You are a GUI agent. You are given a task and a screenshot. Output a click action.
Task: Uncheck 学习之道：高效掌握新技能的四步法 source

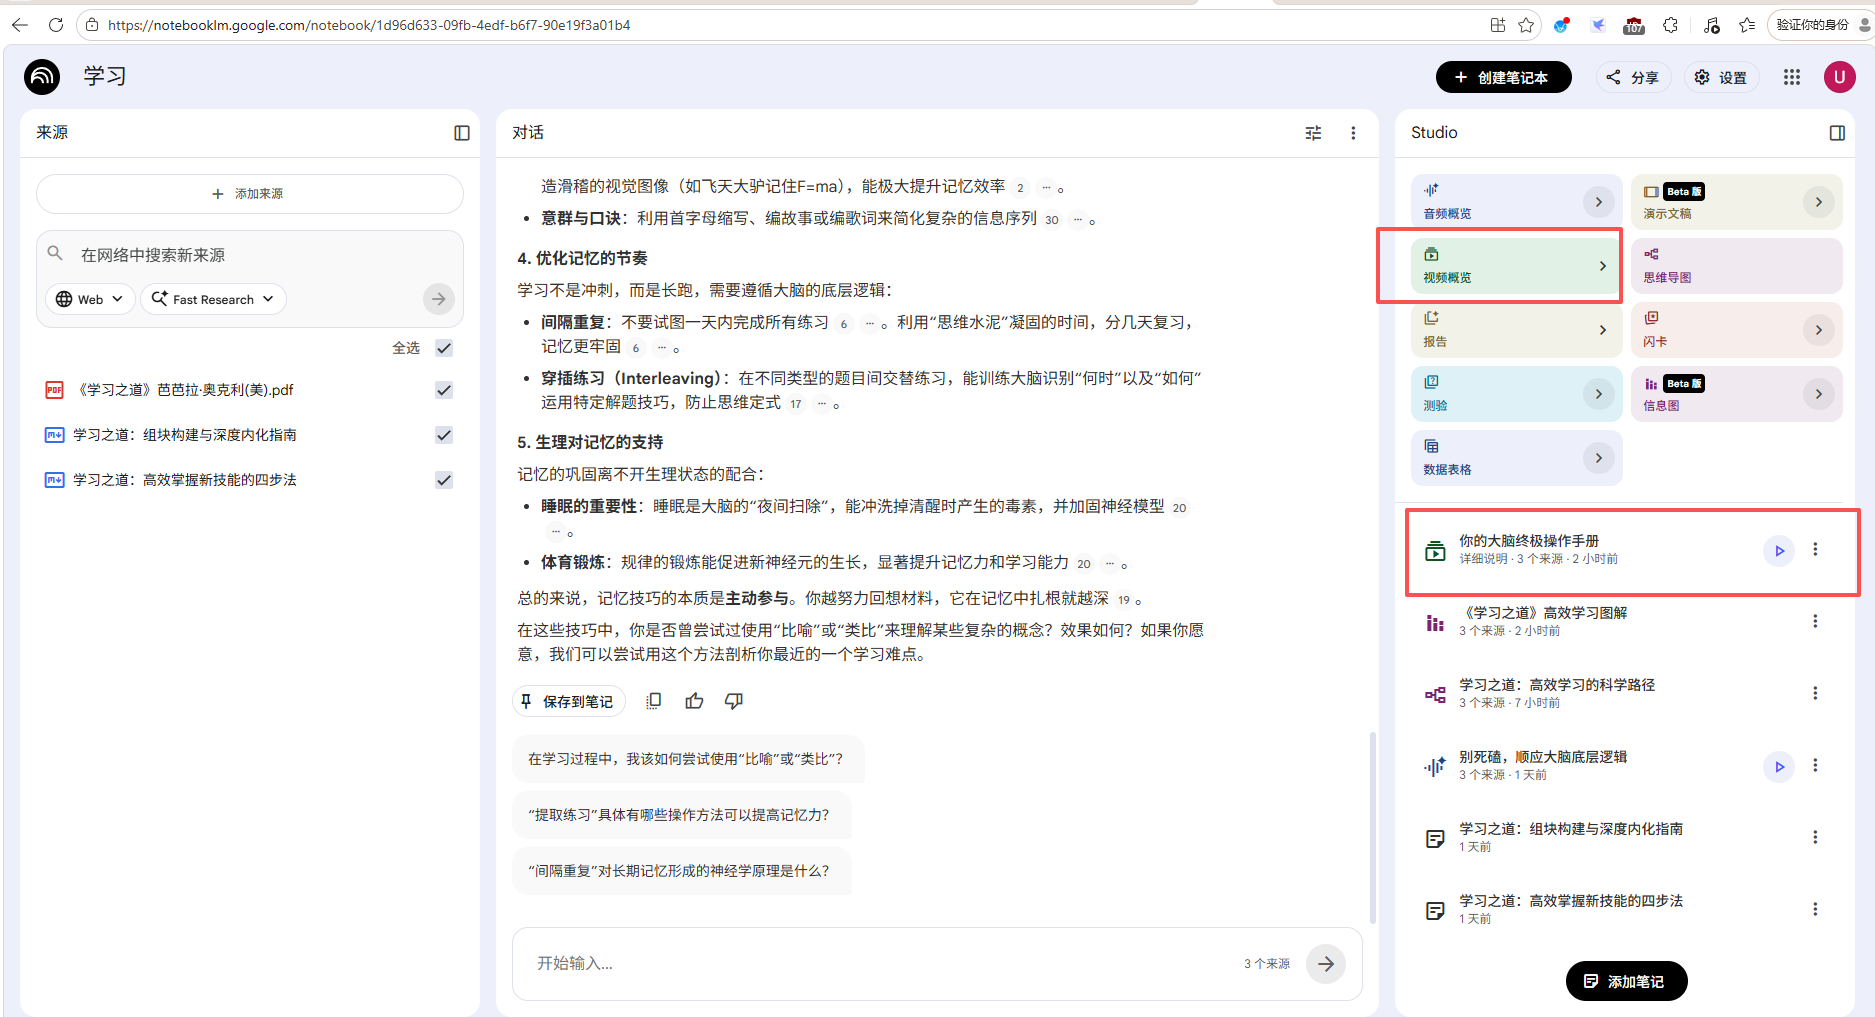444,480
